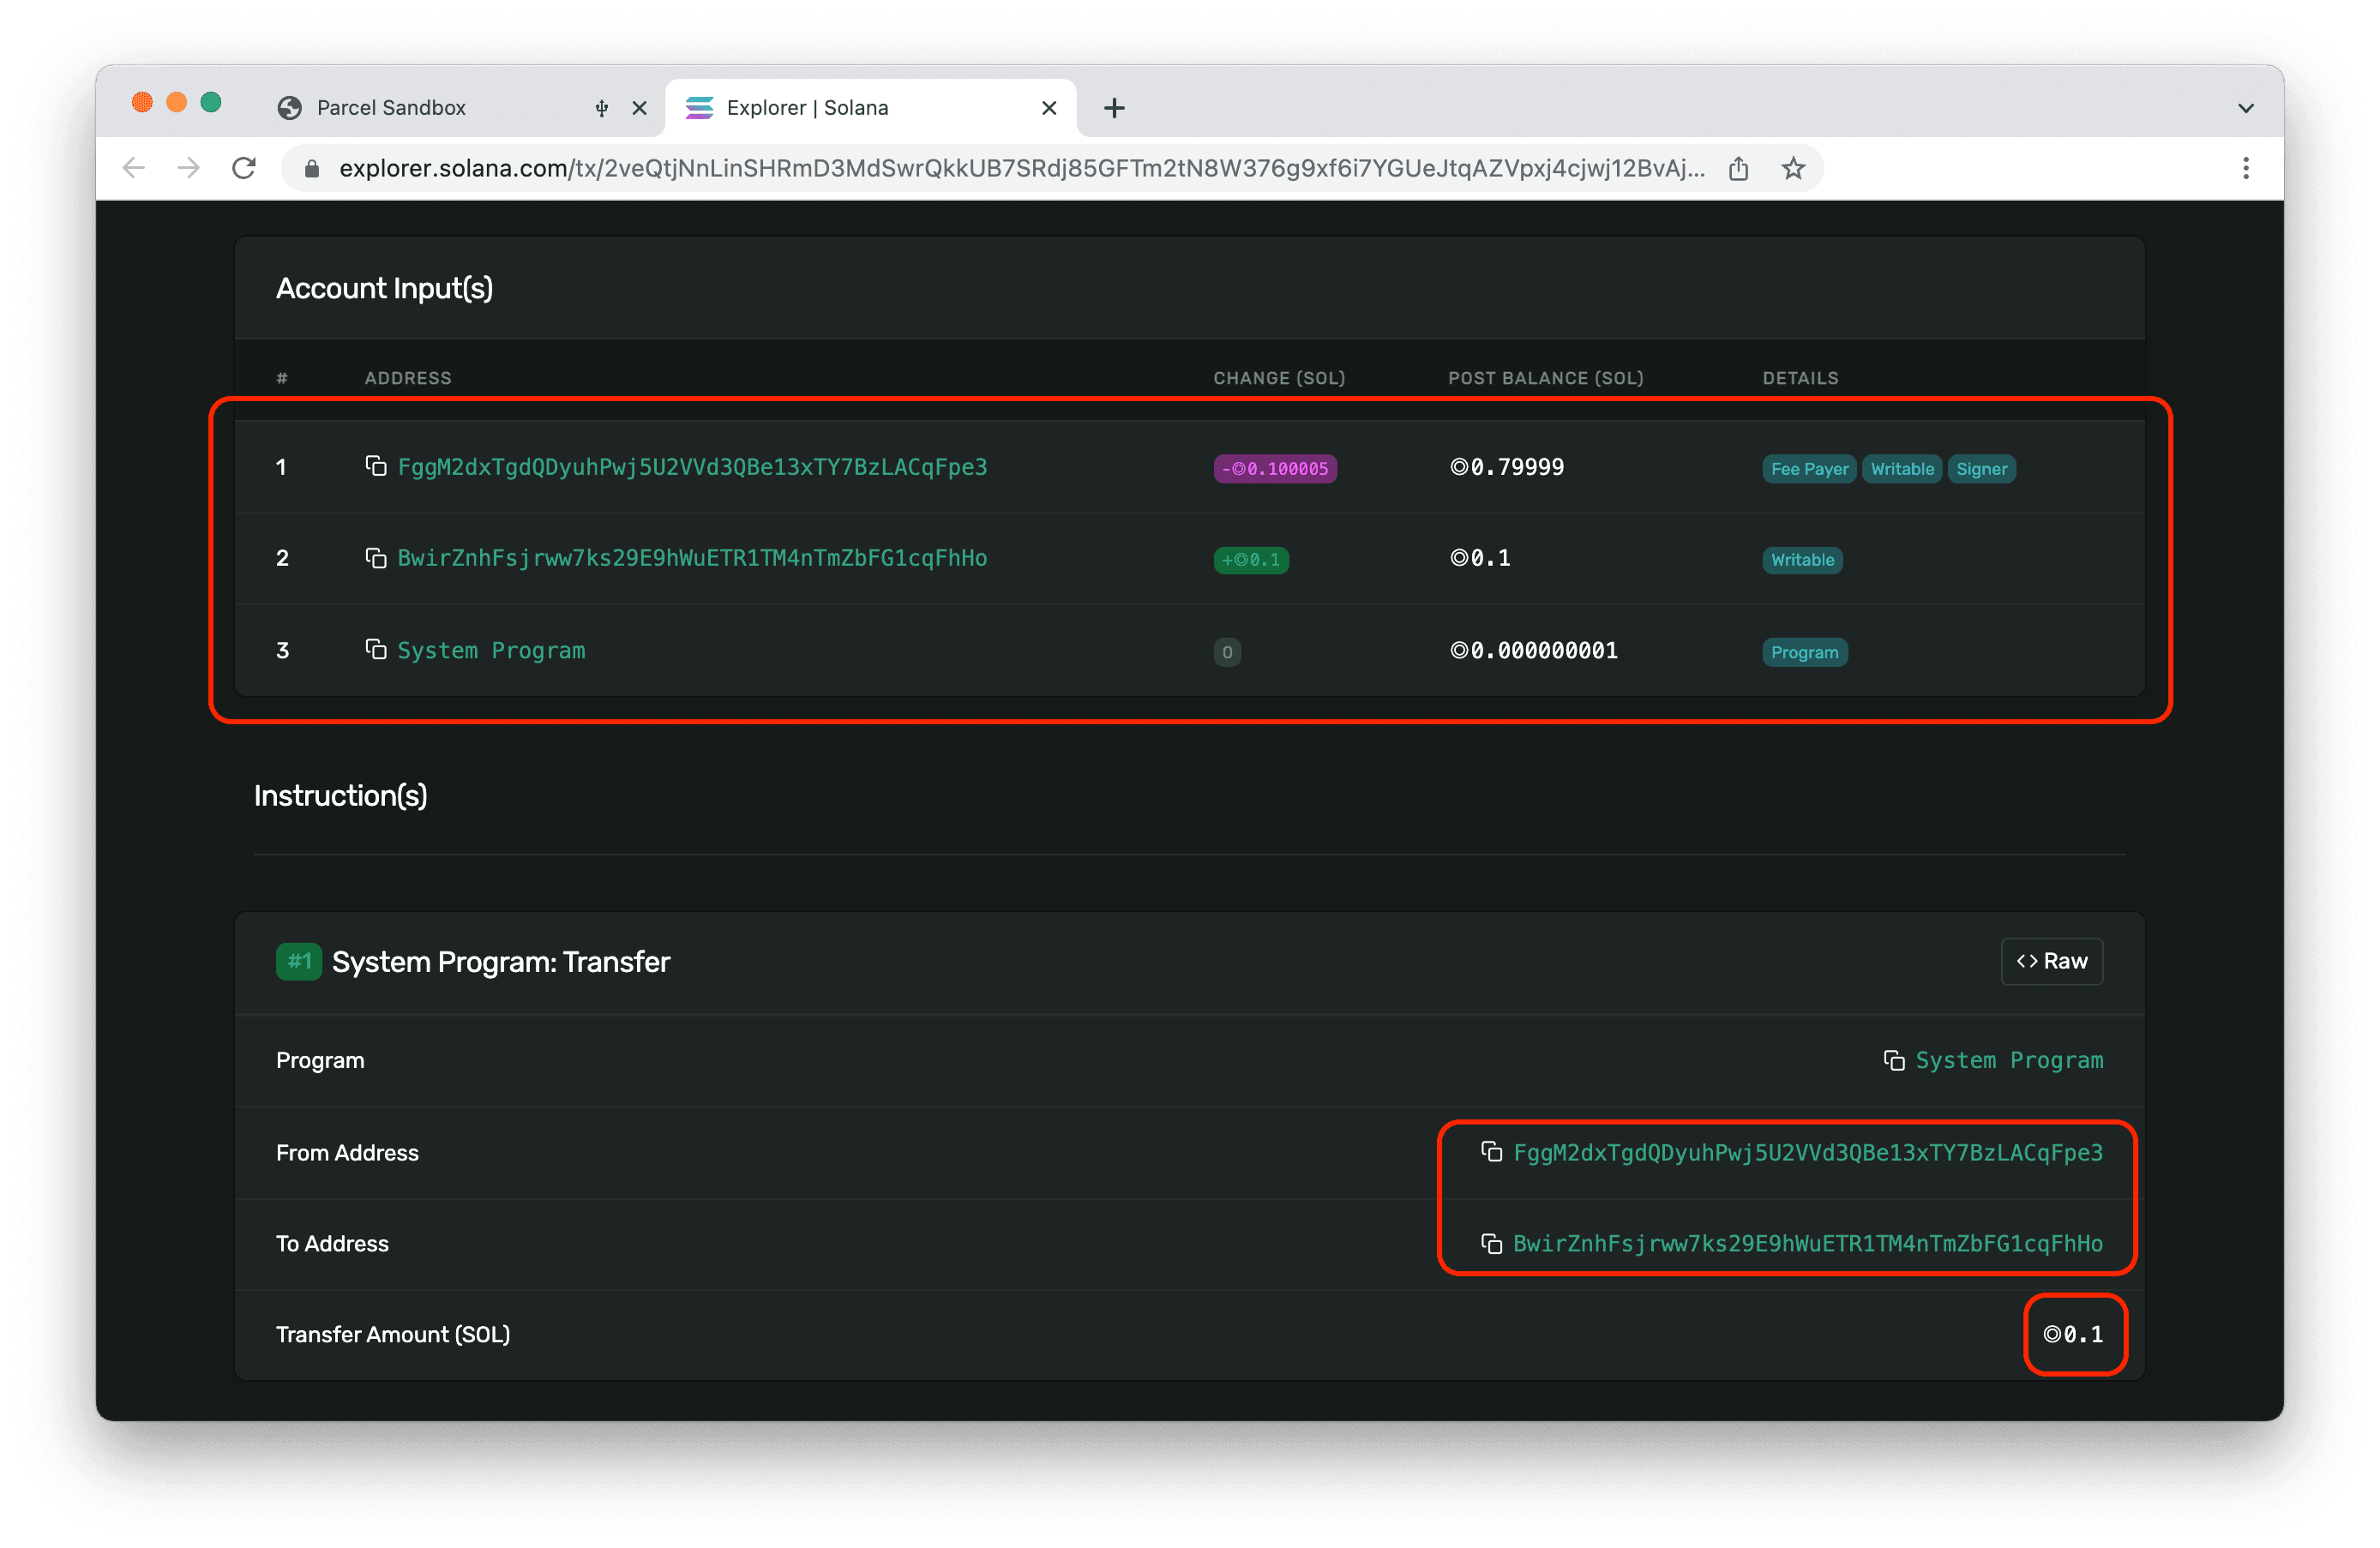Copy the FggM2dx address in row 1

375,466
